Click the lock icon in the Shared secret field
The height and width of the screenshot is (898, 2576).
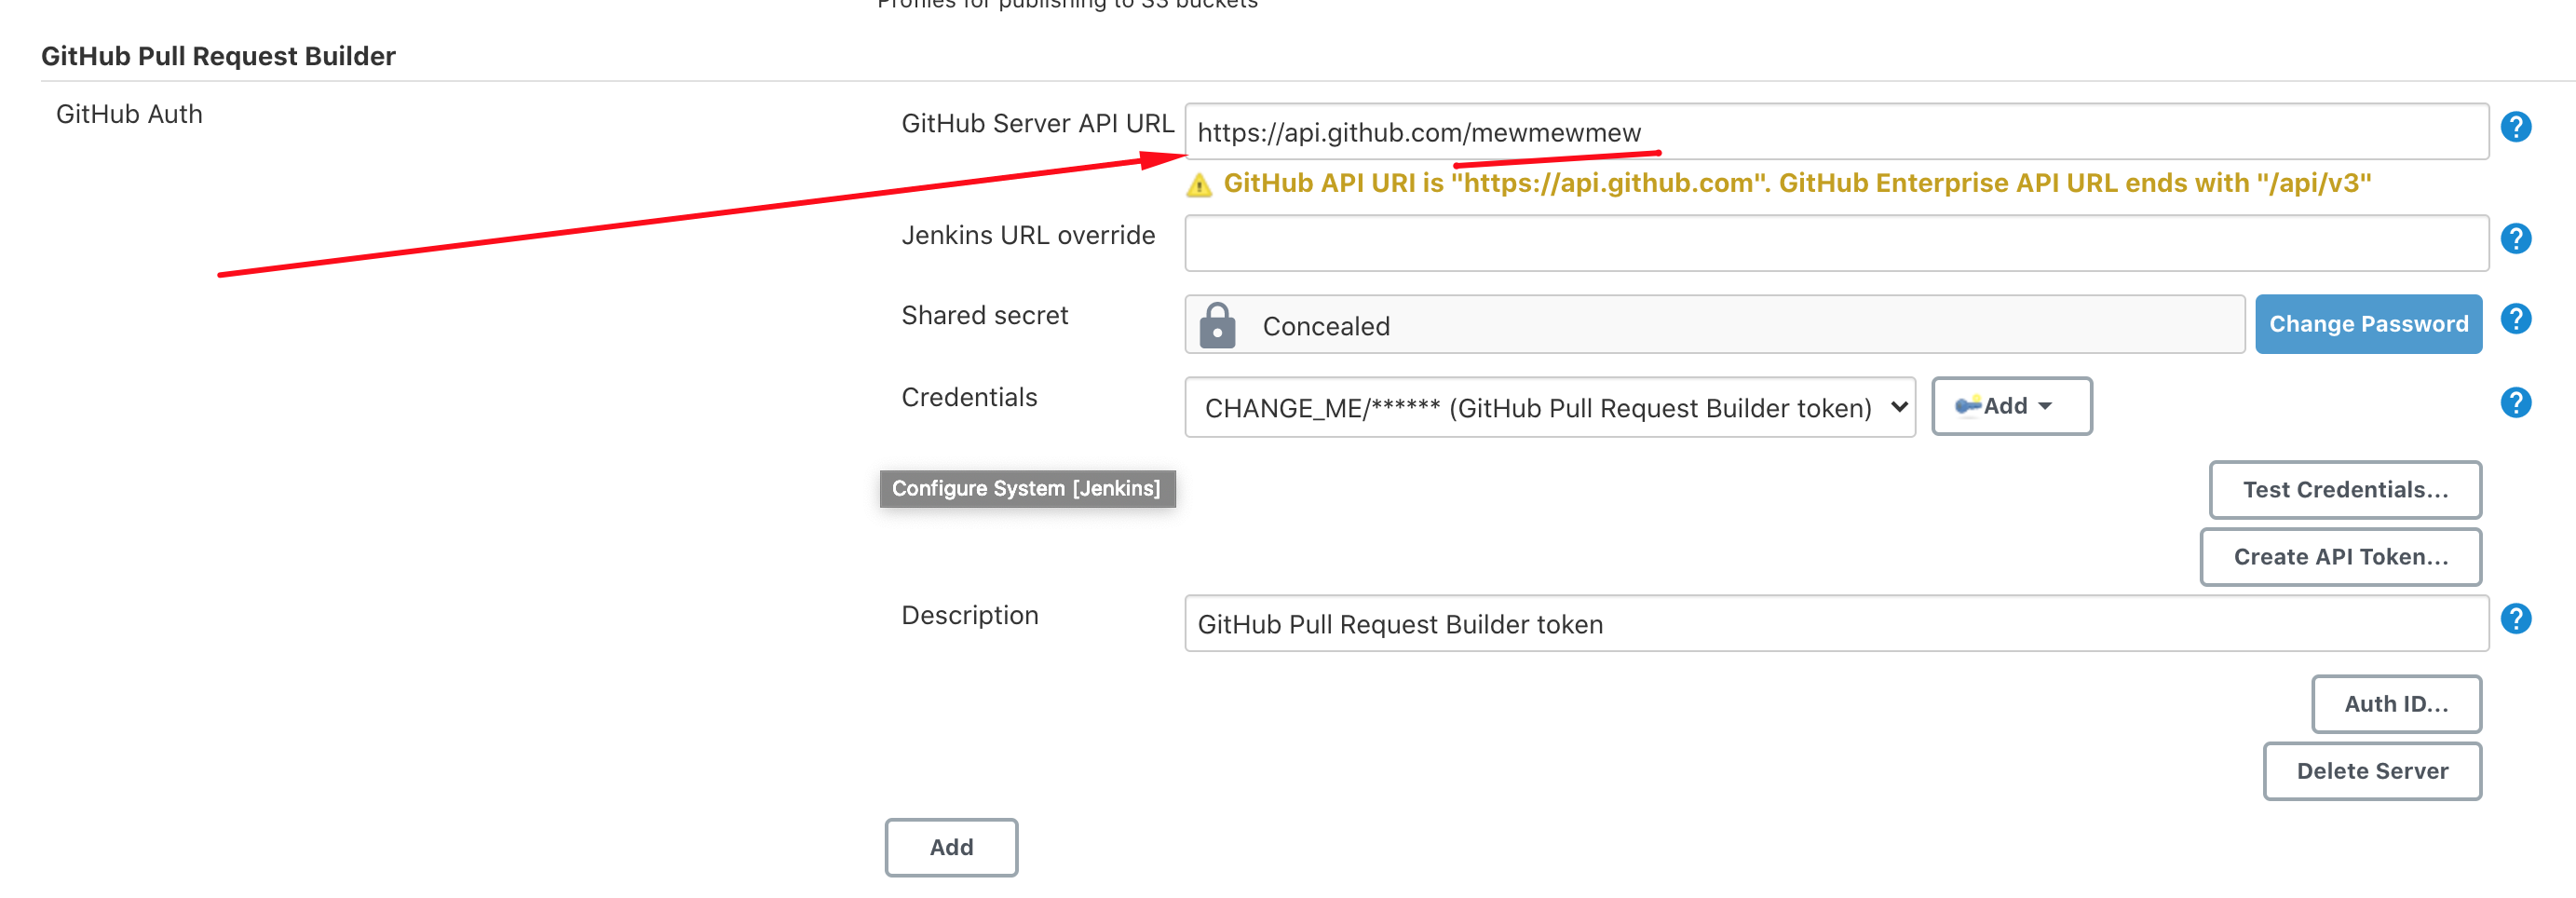pyautogui.click(x=1217, y=325)
